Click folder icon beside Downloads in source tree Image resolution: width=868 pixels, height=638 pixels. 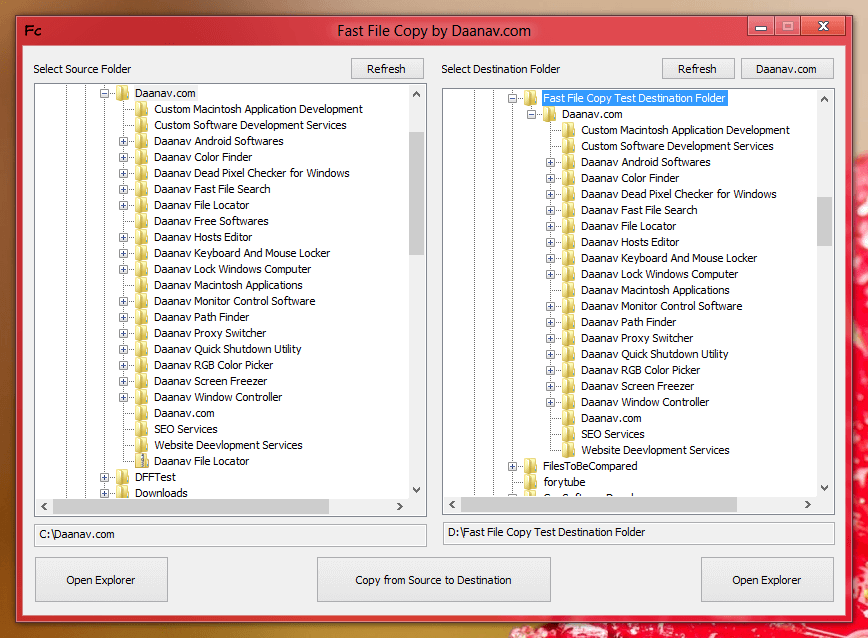coord(123,493)
